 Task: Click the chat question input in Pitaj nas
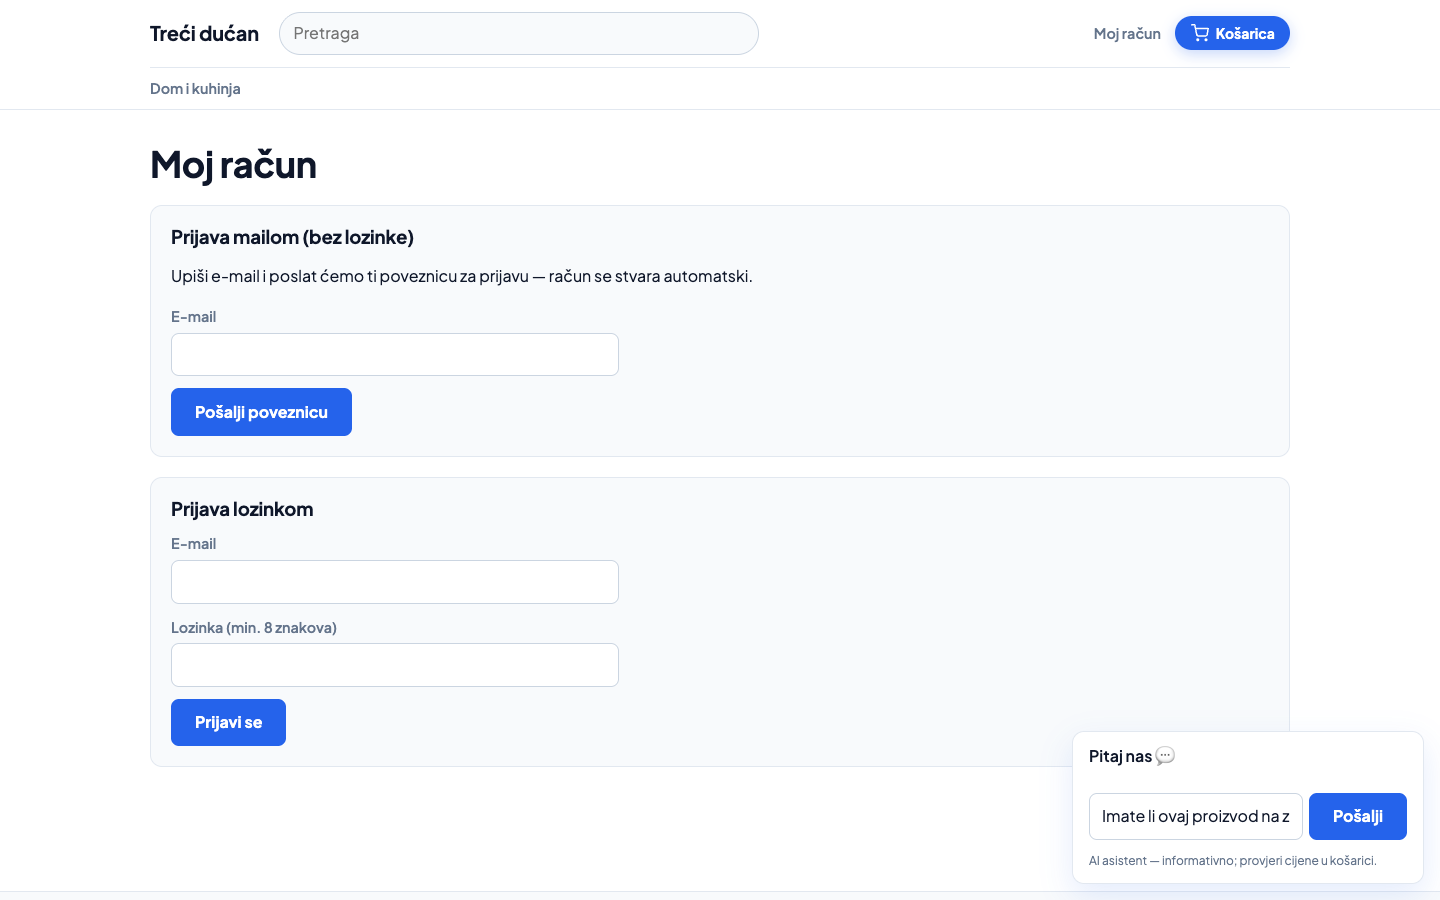[1196, 816]
